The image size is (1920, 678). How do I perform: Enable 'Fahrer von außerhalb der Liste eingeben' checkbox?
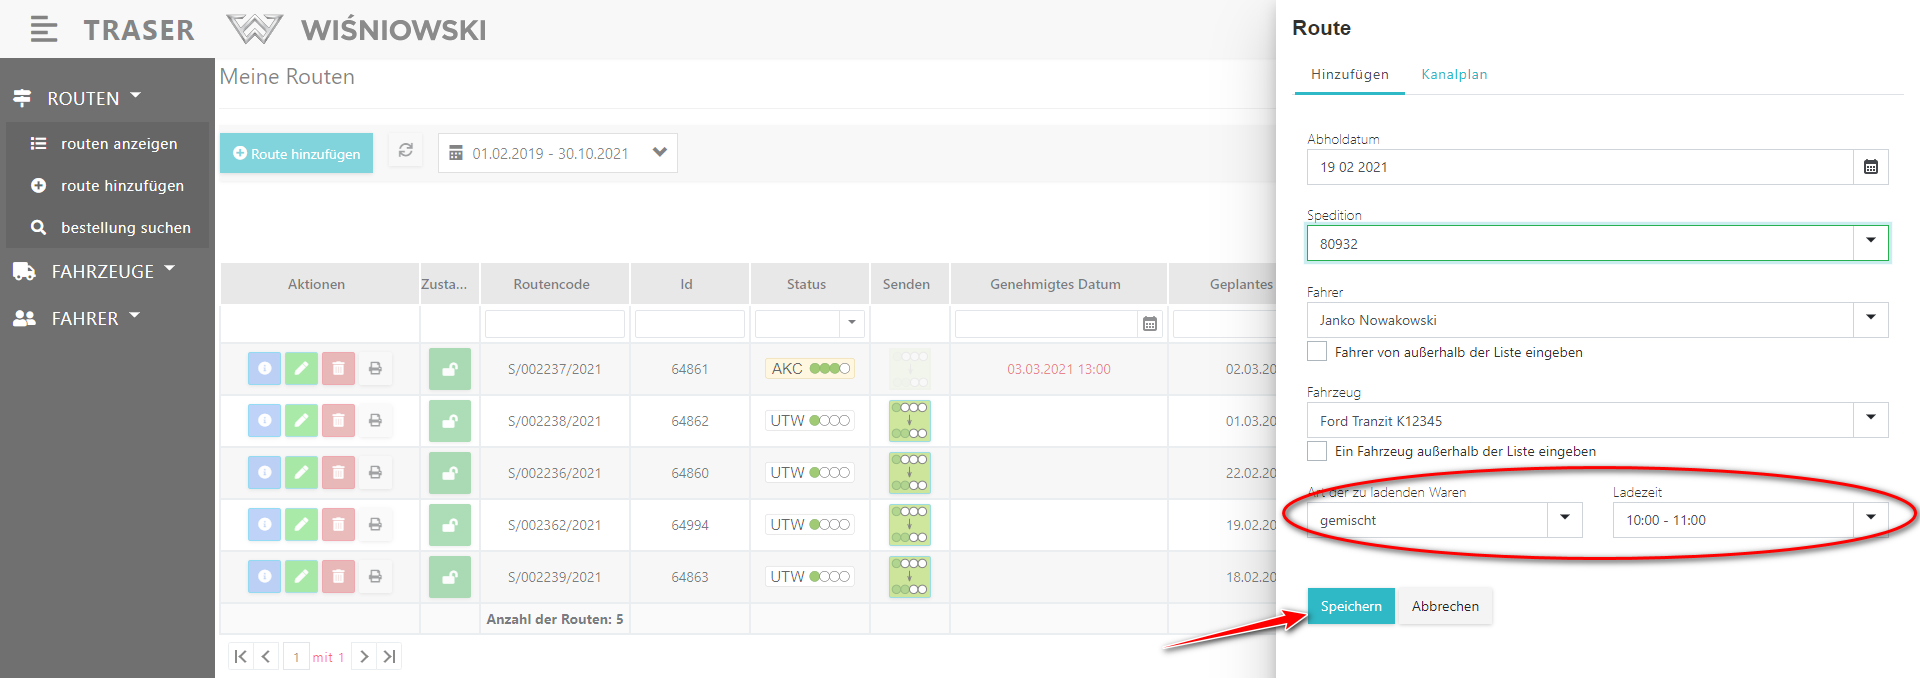(1317, 352)
